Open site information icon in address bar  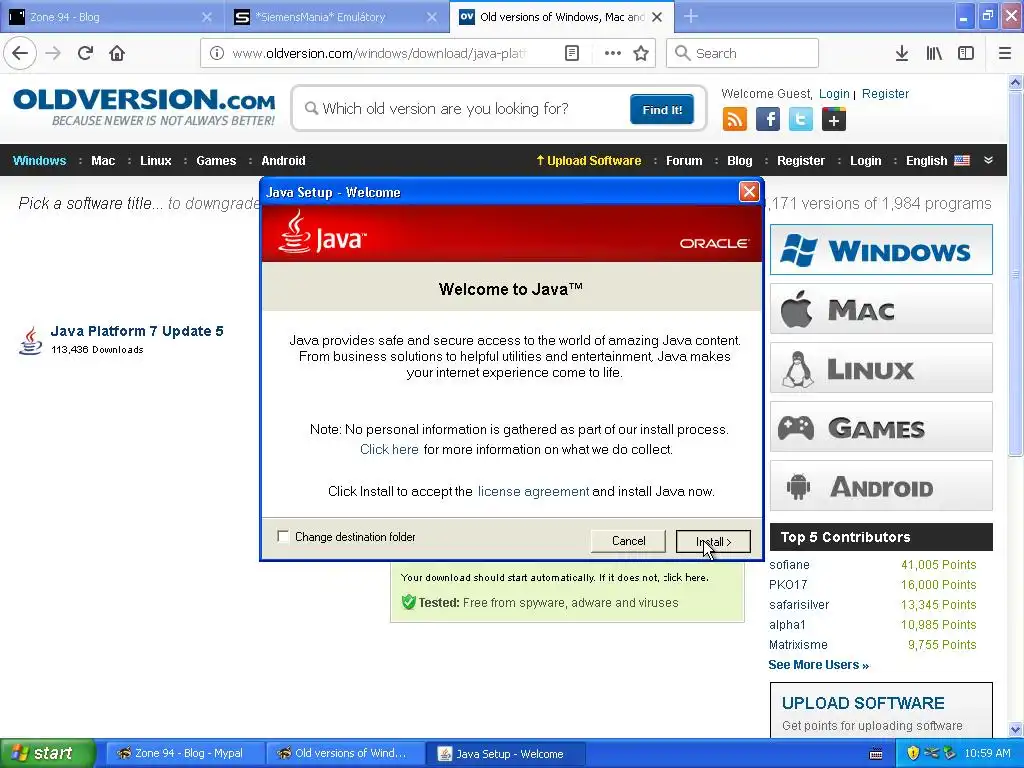[x=217, y=53]
